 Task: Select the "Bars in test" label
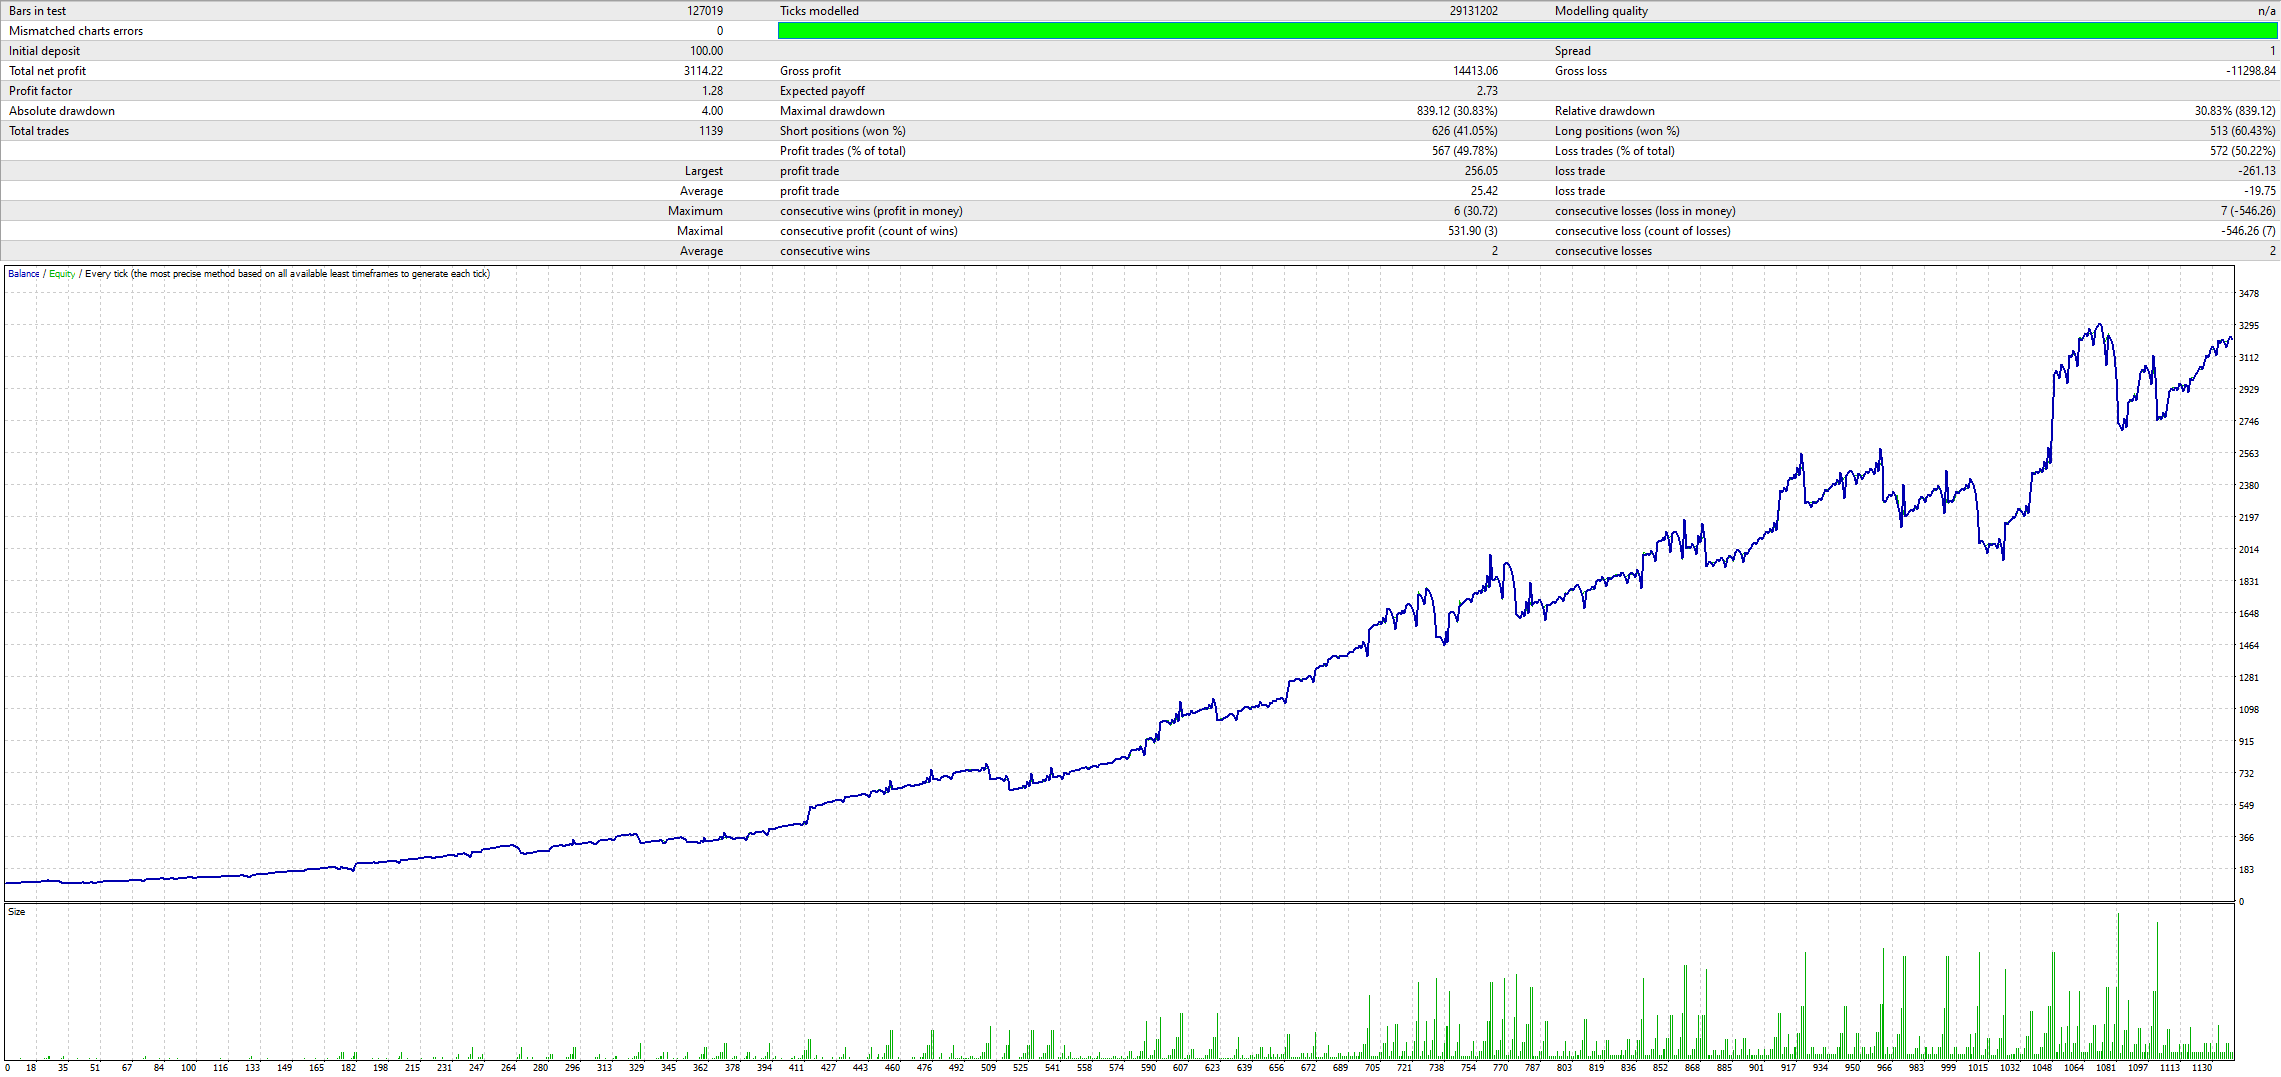(x=38, y=11)
